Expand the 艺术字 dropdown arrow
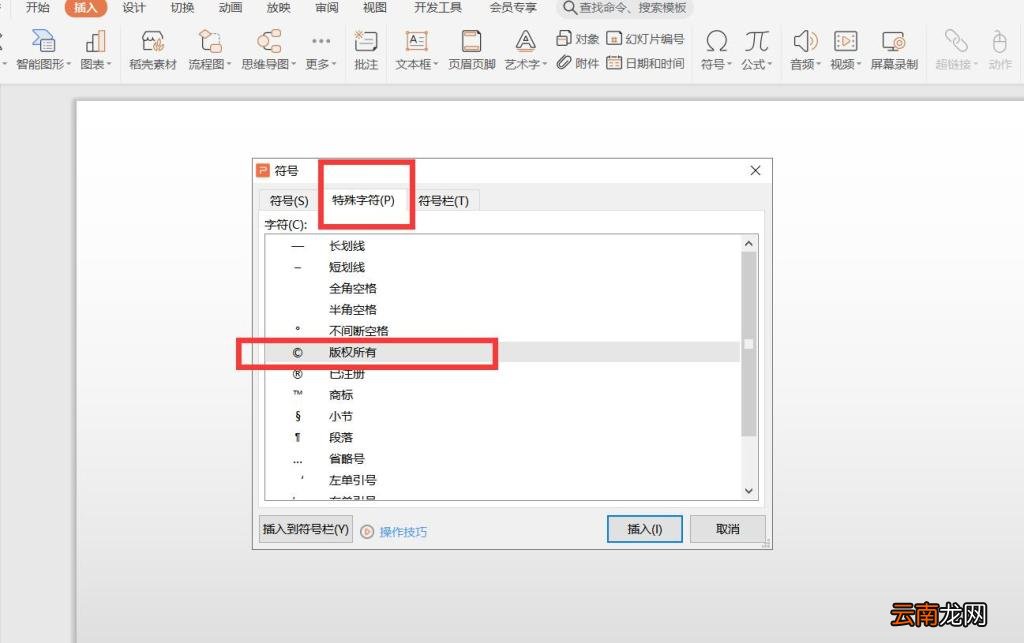 (x=545, y=64)
